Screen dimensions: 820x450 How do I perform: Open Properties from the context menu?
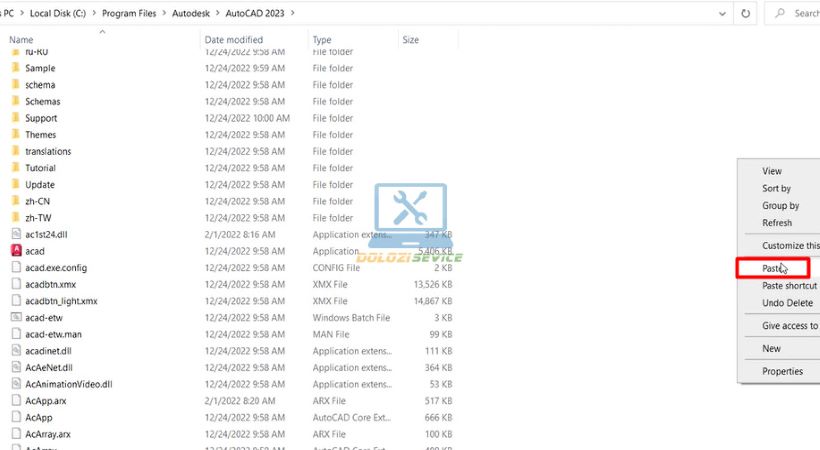pyautogui.click(x=782, y=371)
